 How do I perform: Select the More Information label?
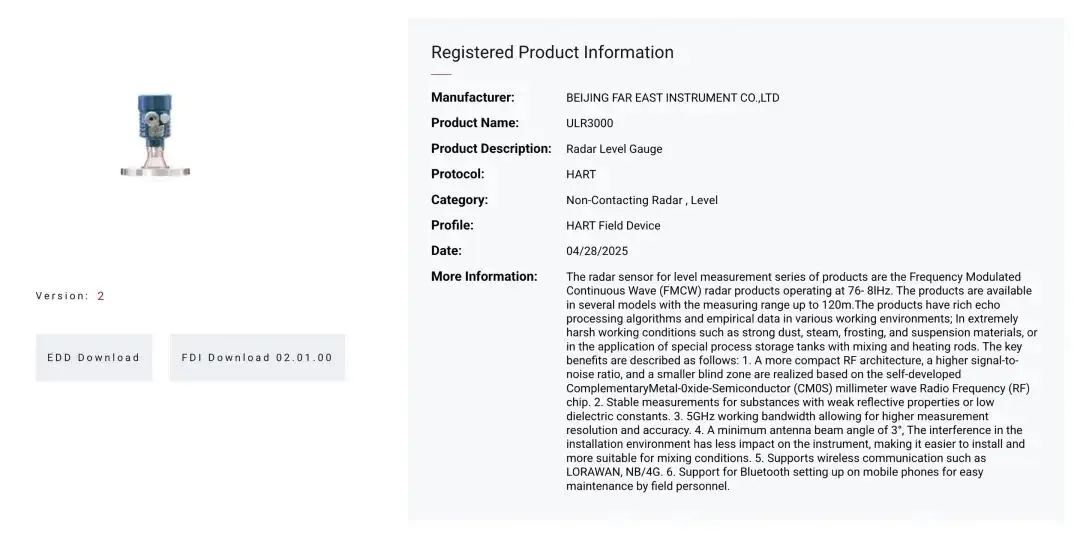point(484,277)
